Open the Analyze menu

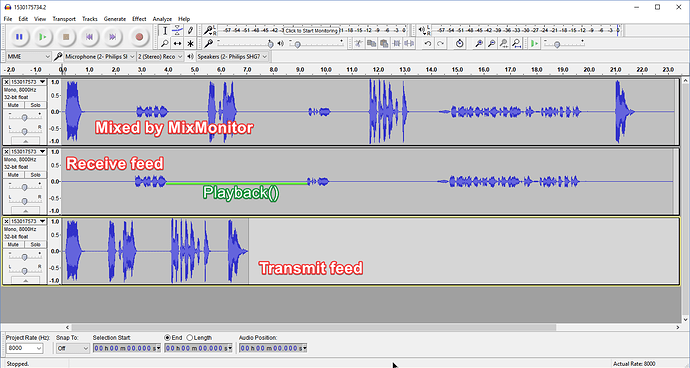[162, 19]
